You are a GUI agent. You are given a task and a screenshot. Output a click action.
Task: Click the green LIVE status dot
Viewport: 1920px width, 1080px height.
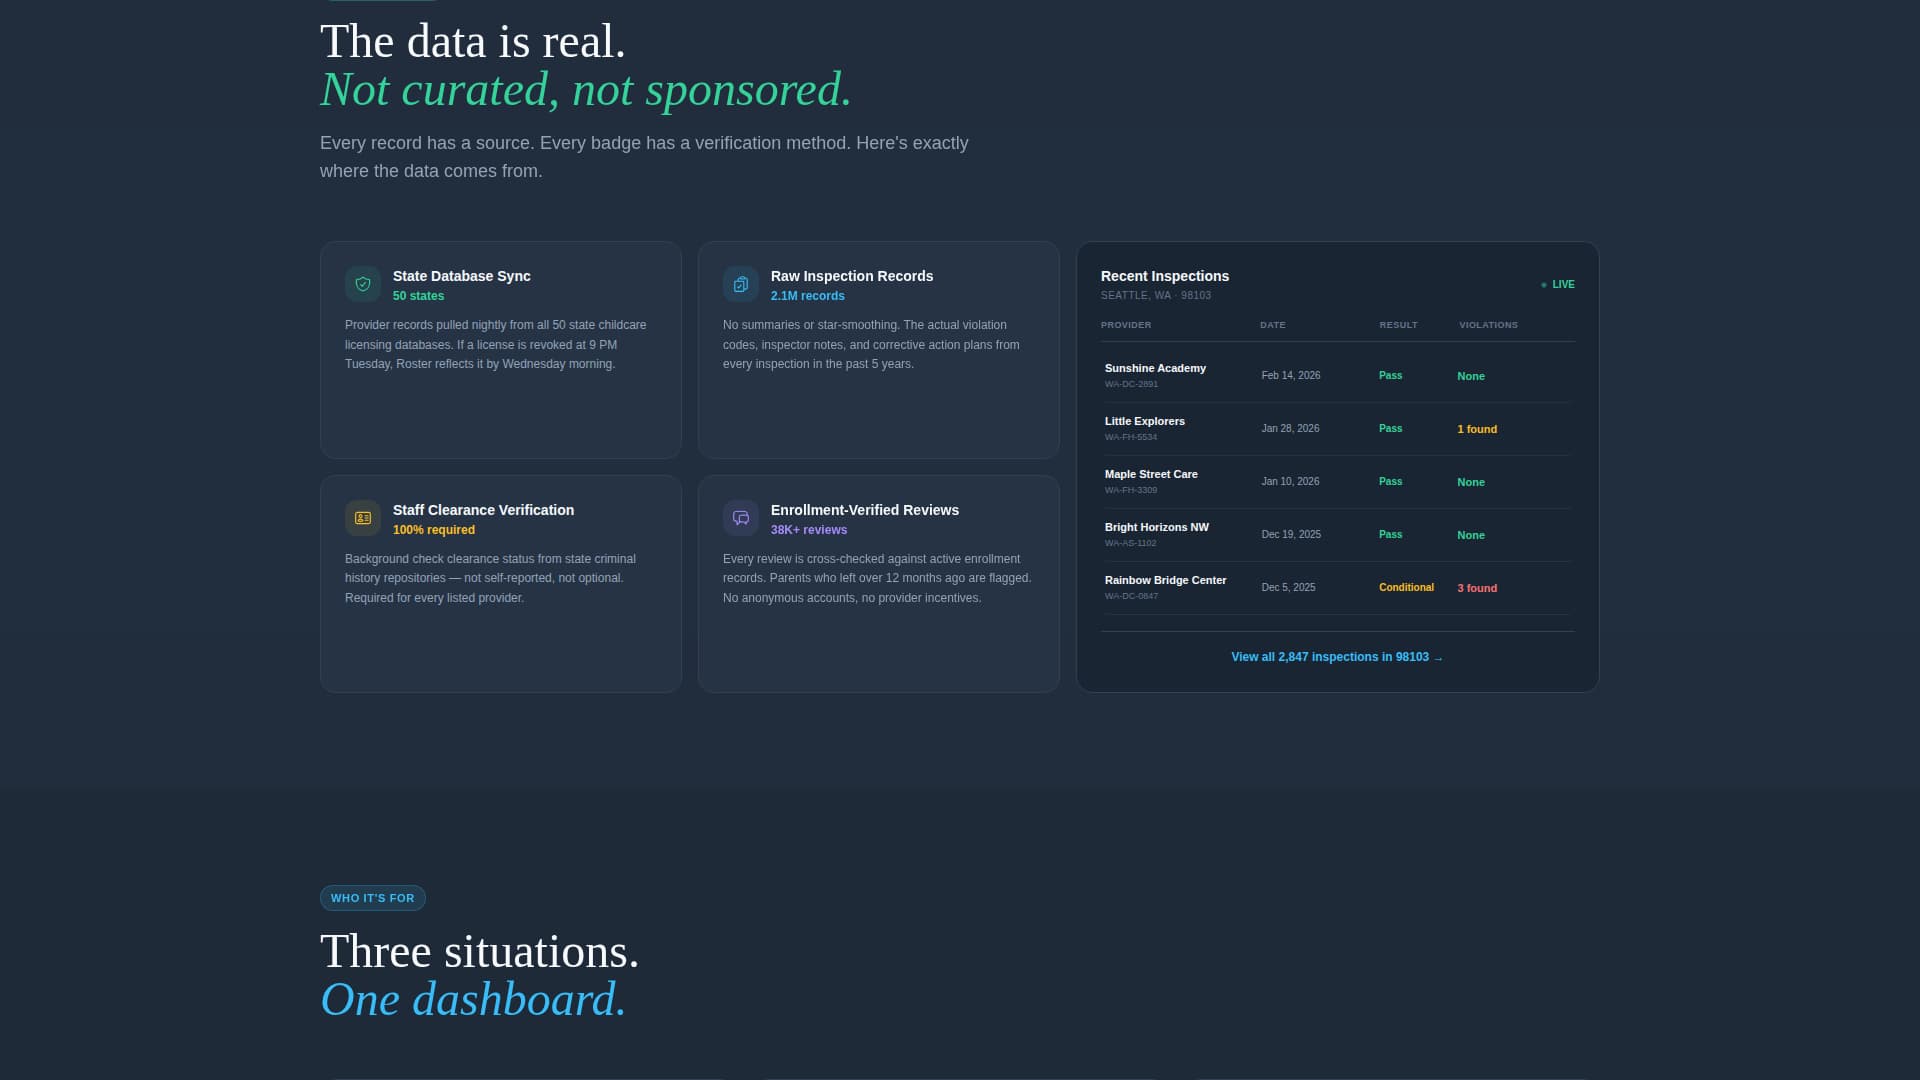(1544, 285)
